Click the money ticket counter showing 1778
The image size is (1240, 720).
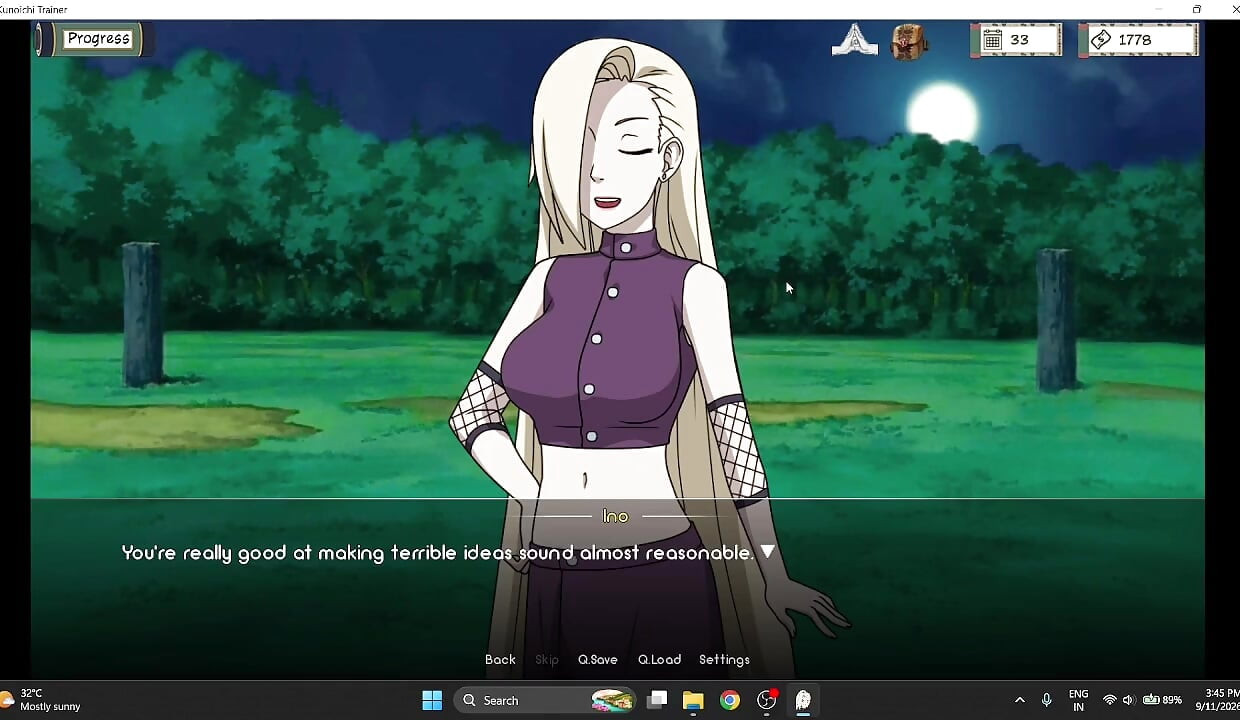tap(1139, 40)
